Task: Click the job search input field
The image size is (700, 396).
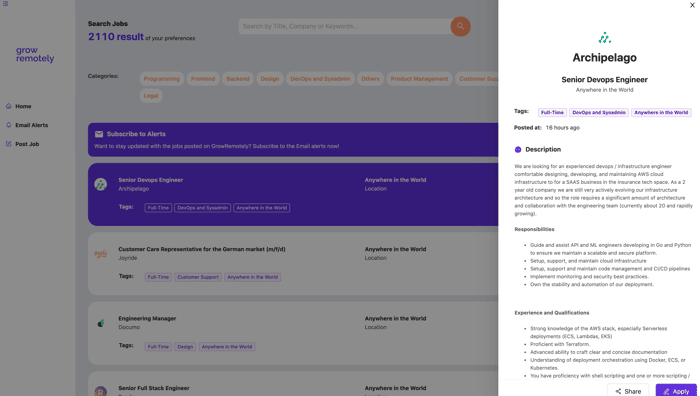Action: click(345, 26)
